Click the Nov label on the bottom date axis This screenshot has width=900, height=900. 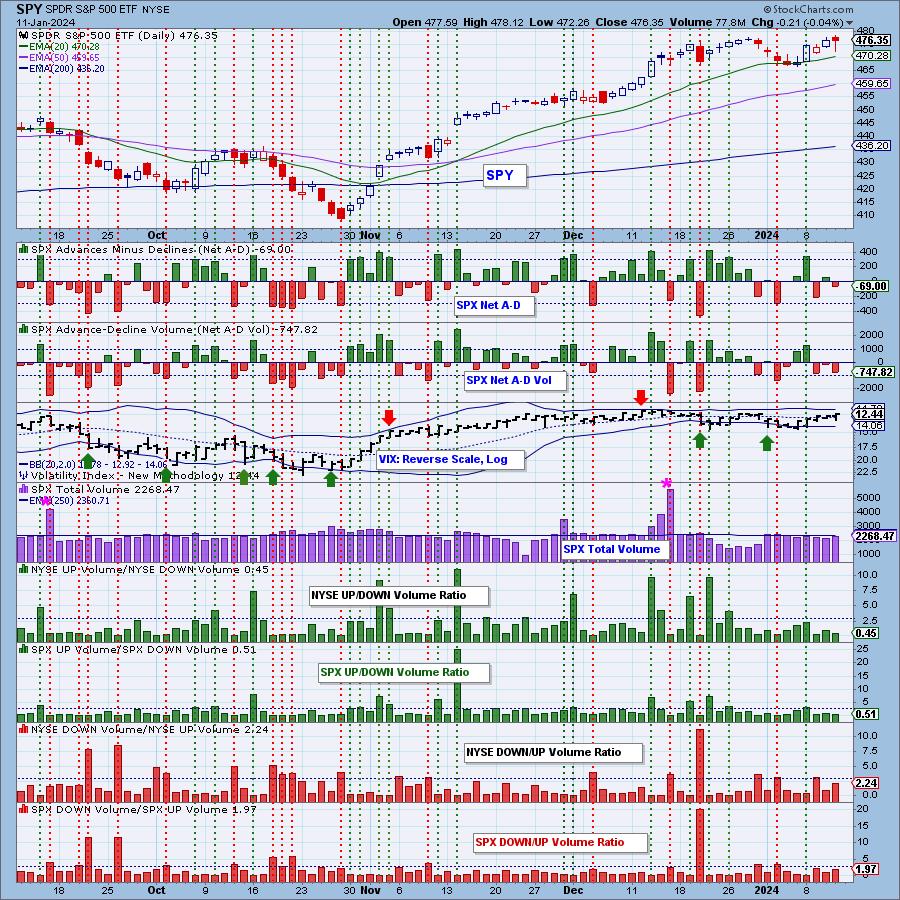(370, 891)
